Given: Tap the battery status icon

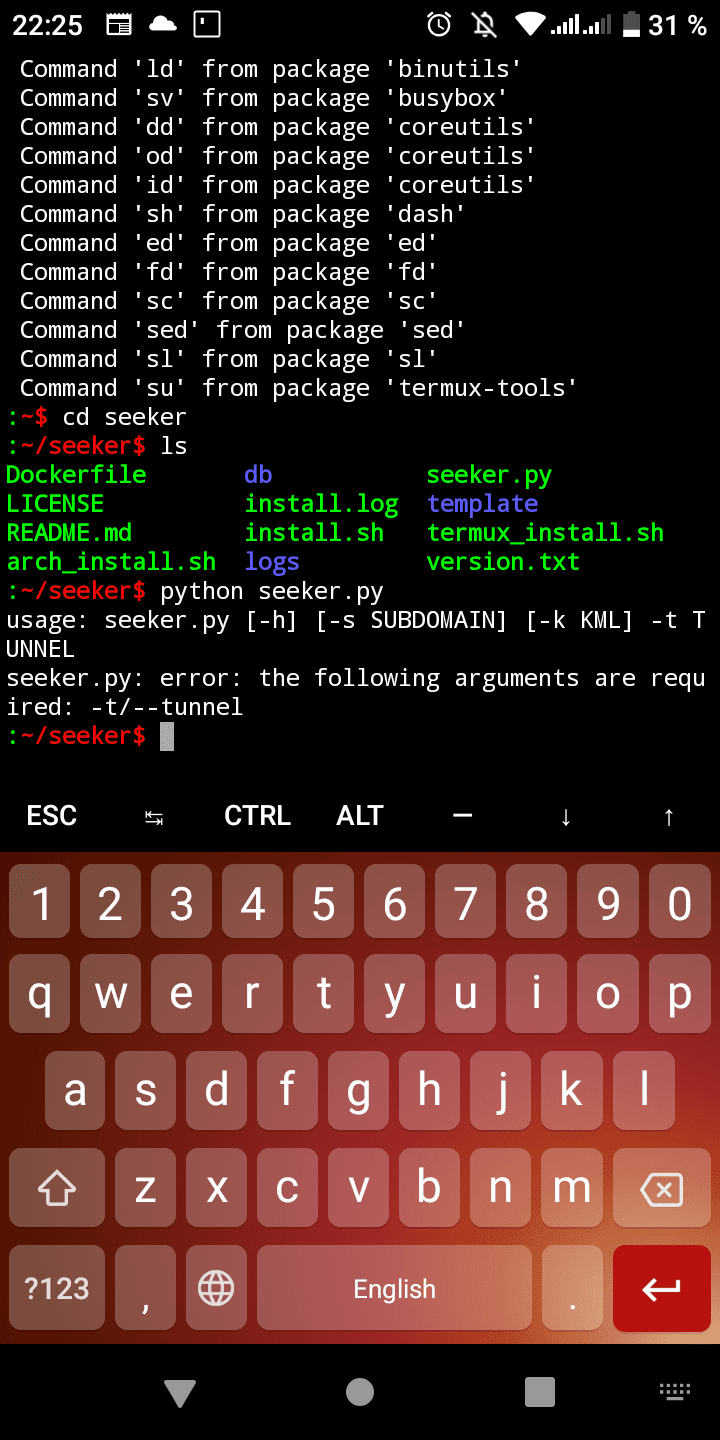Looking at the screenshot, I should 631,24.
